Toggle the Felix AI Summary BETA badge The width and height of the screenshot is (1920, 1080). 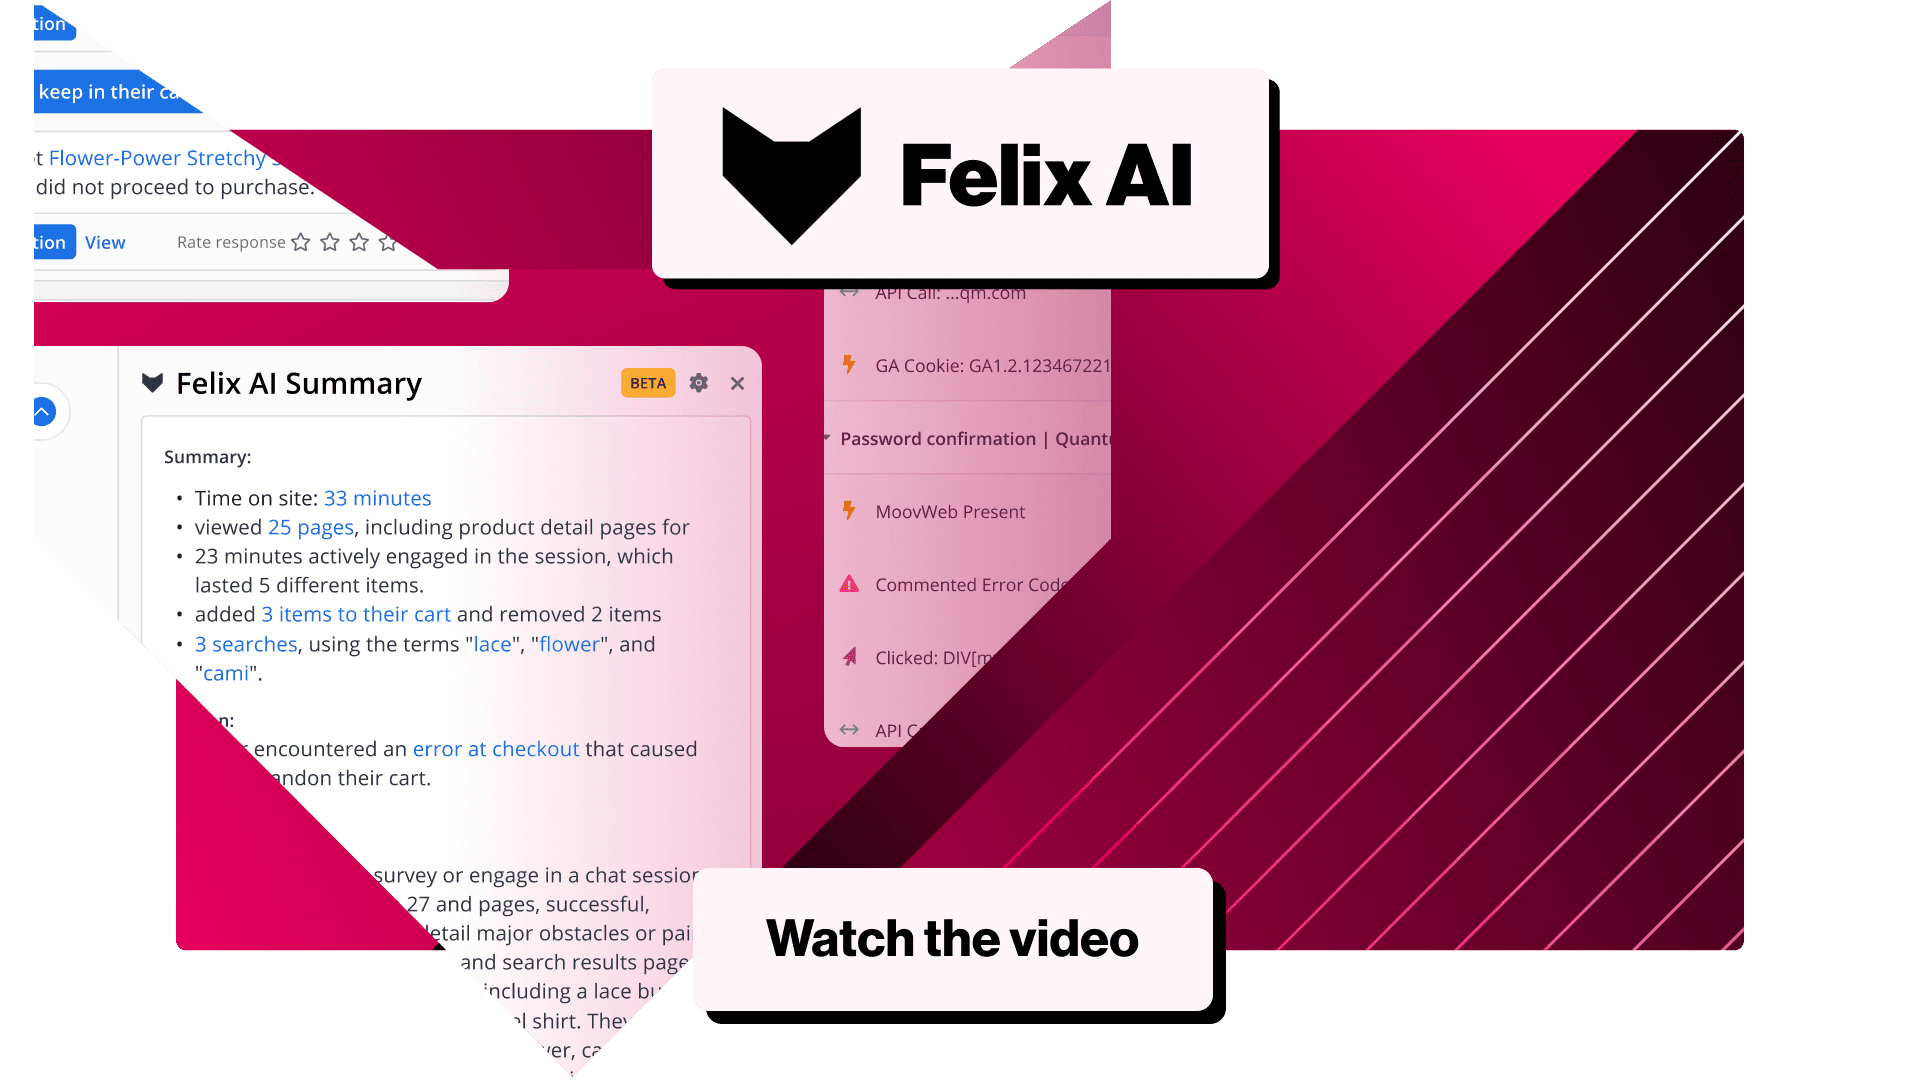tap(647, 382)
